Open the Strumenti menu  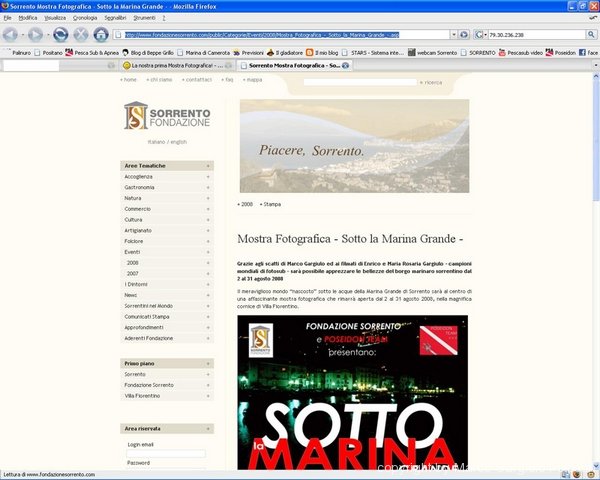click(x=144, y=18)
